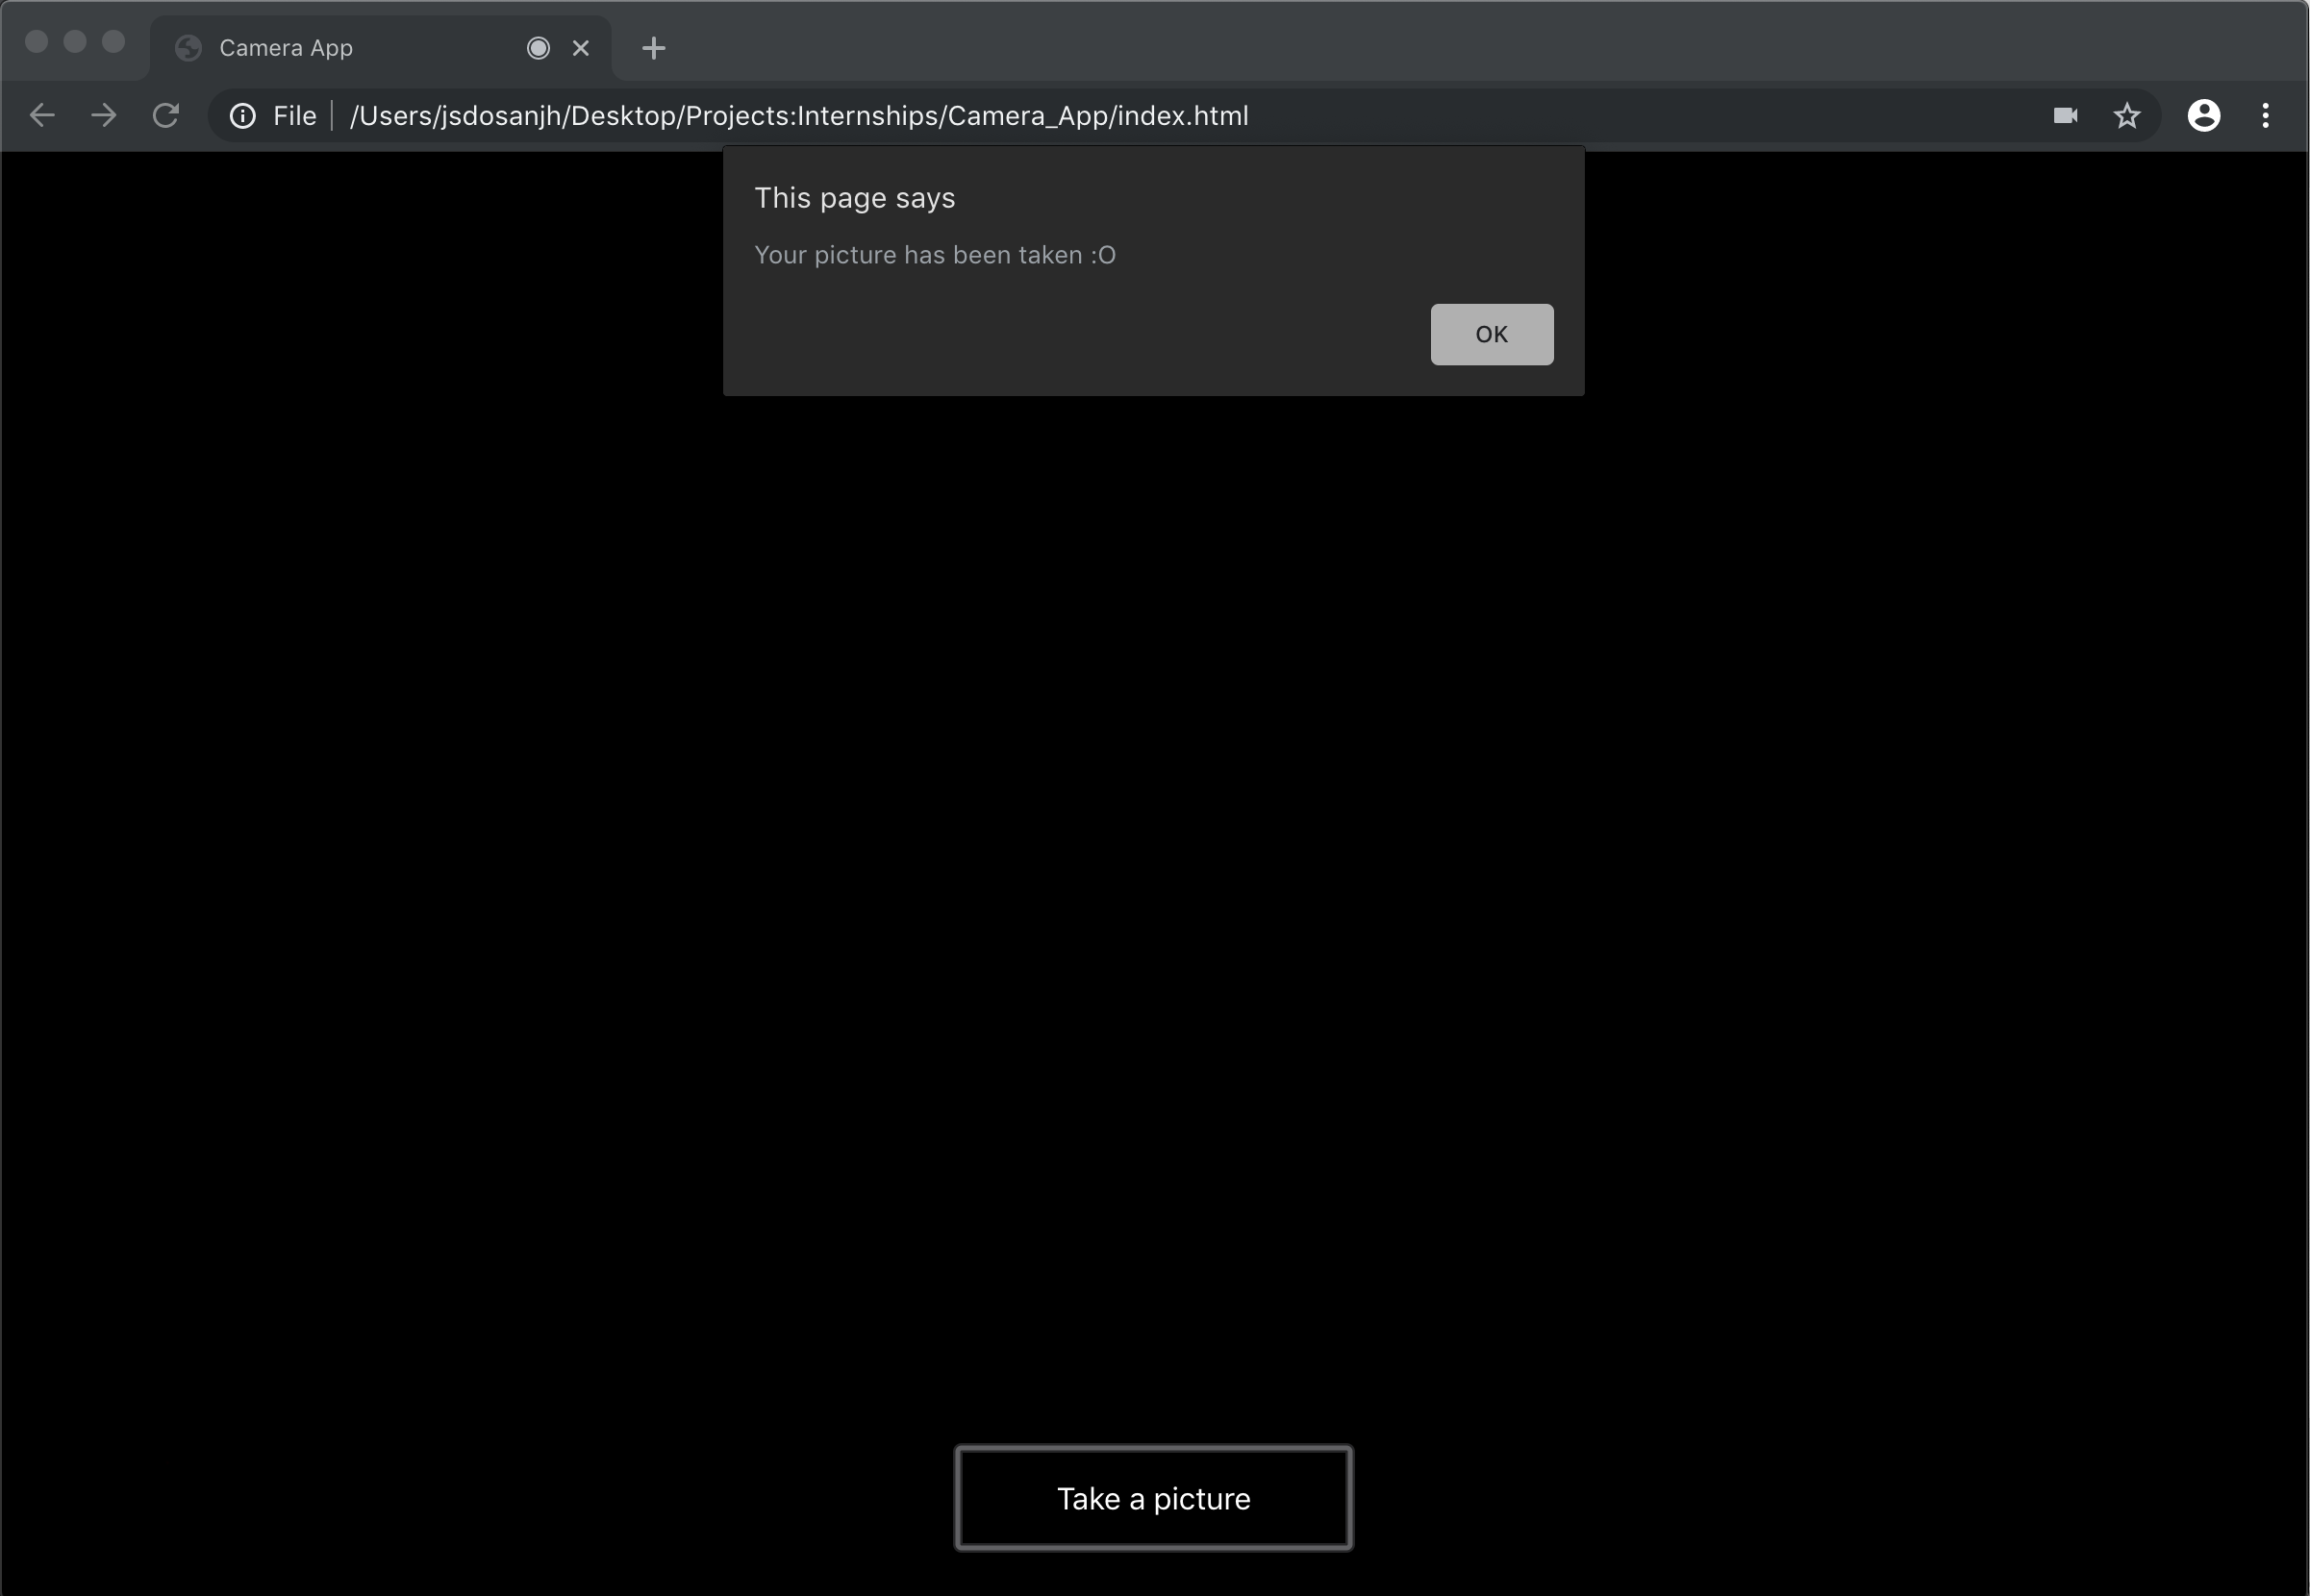Screen dimensions: 2310x1596
Task: Click the index.html URL address field
Action: [1000, 116]
